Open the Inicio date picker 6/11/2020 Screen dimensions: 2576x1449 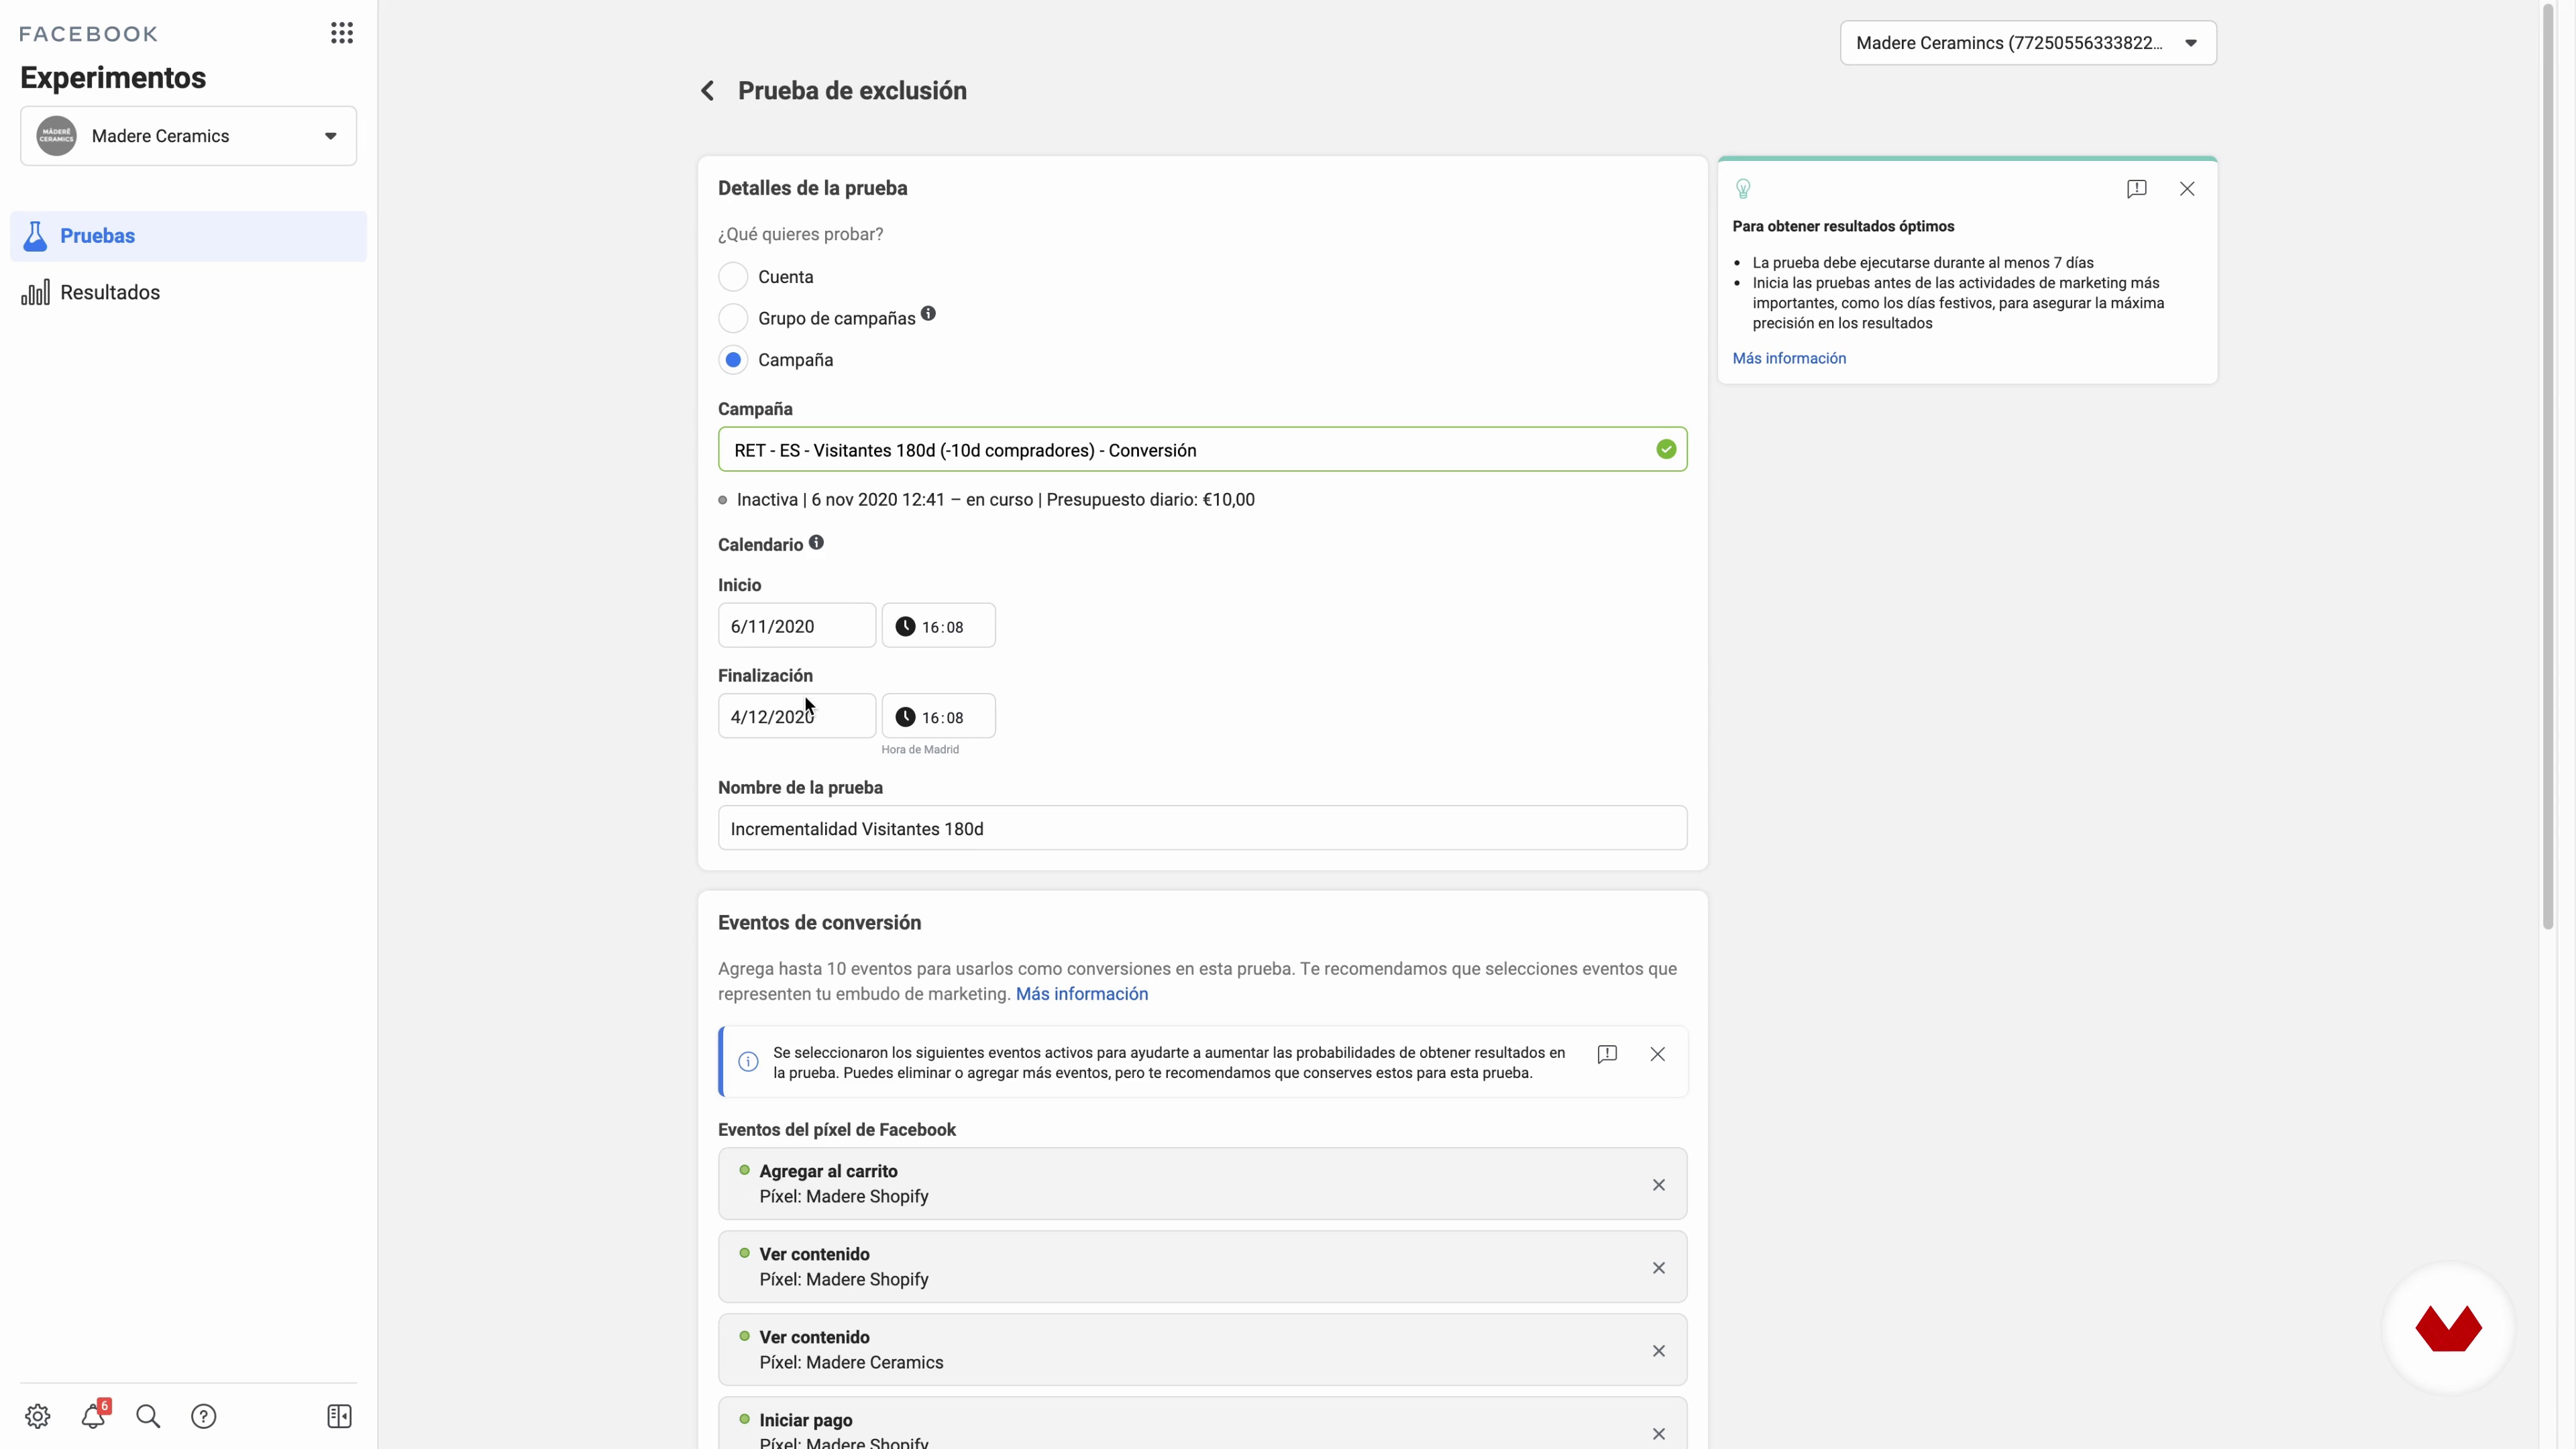797,626
